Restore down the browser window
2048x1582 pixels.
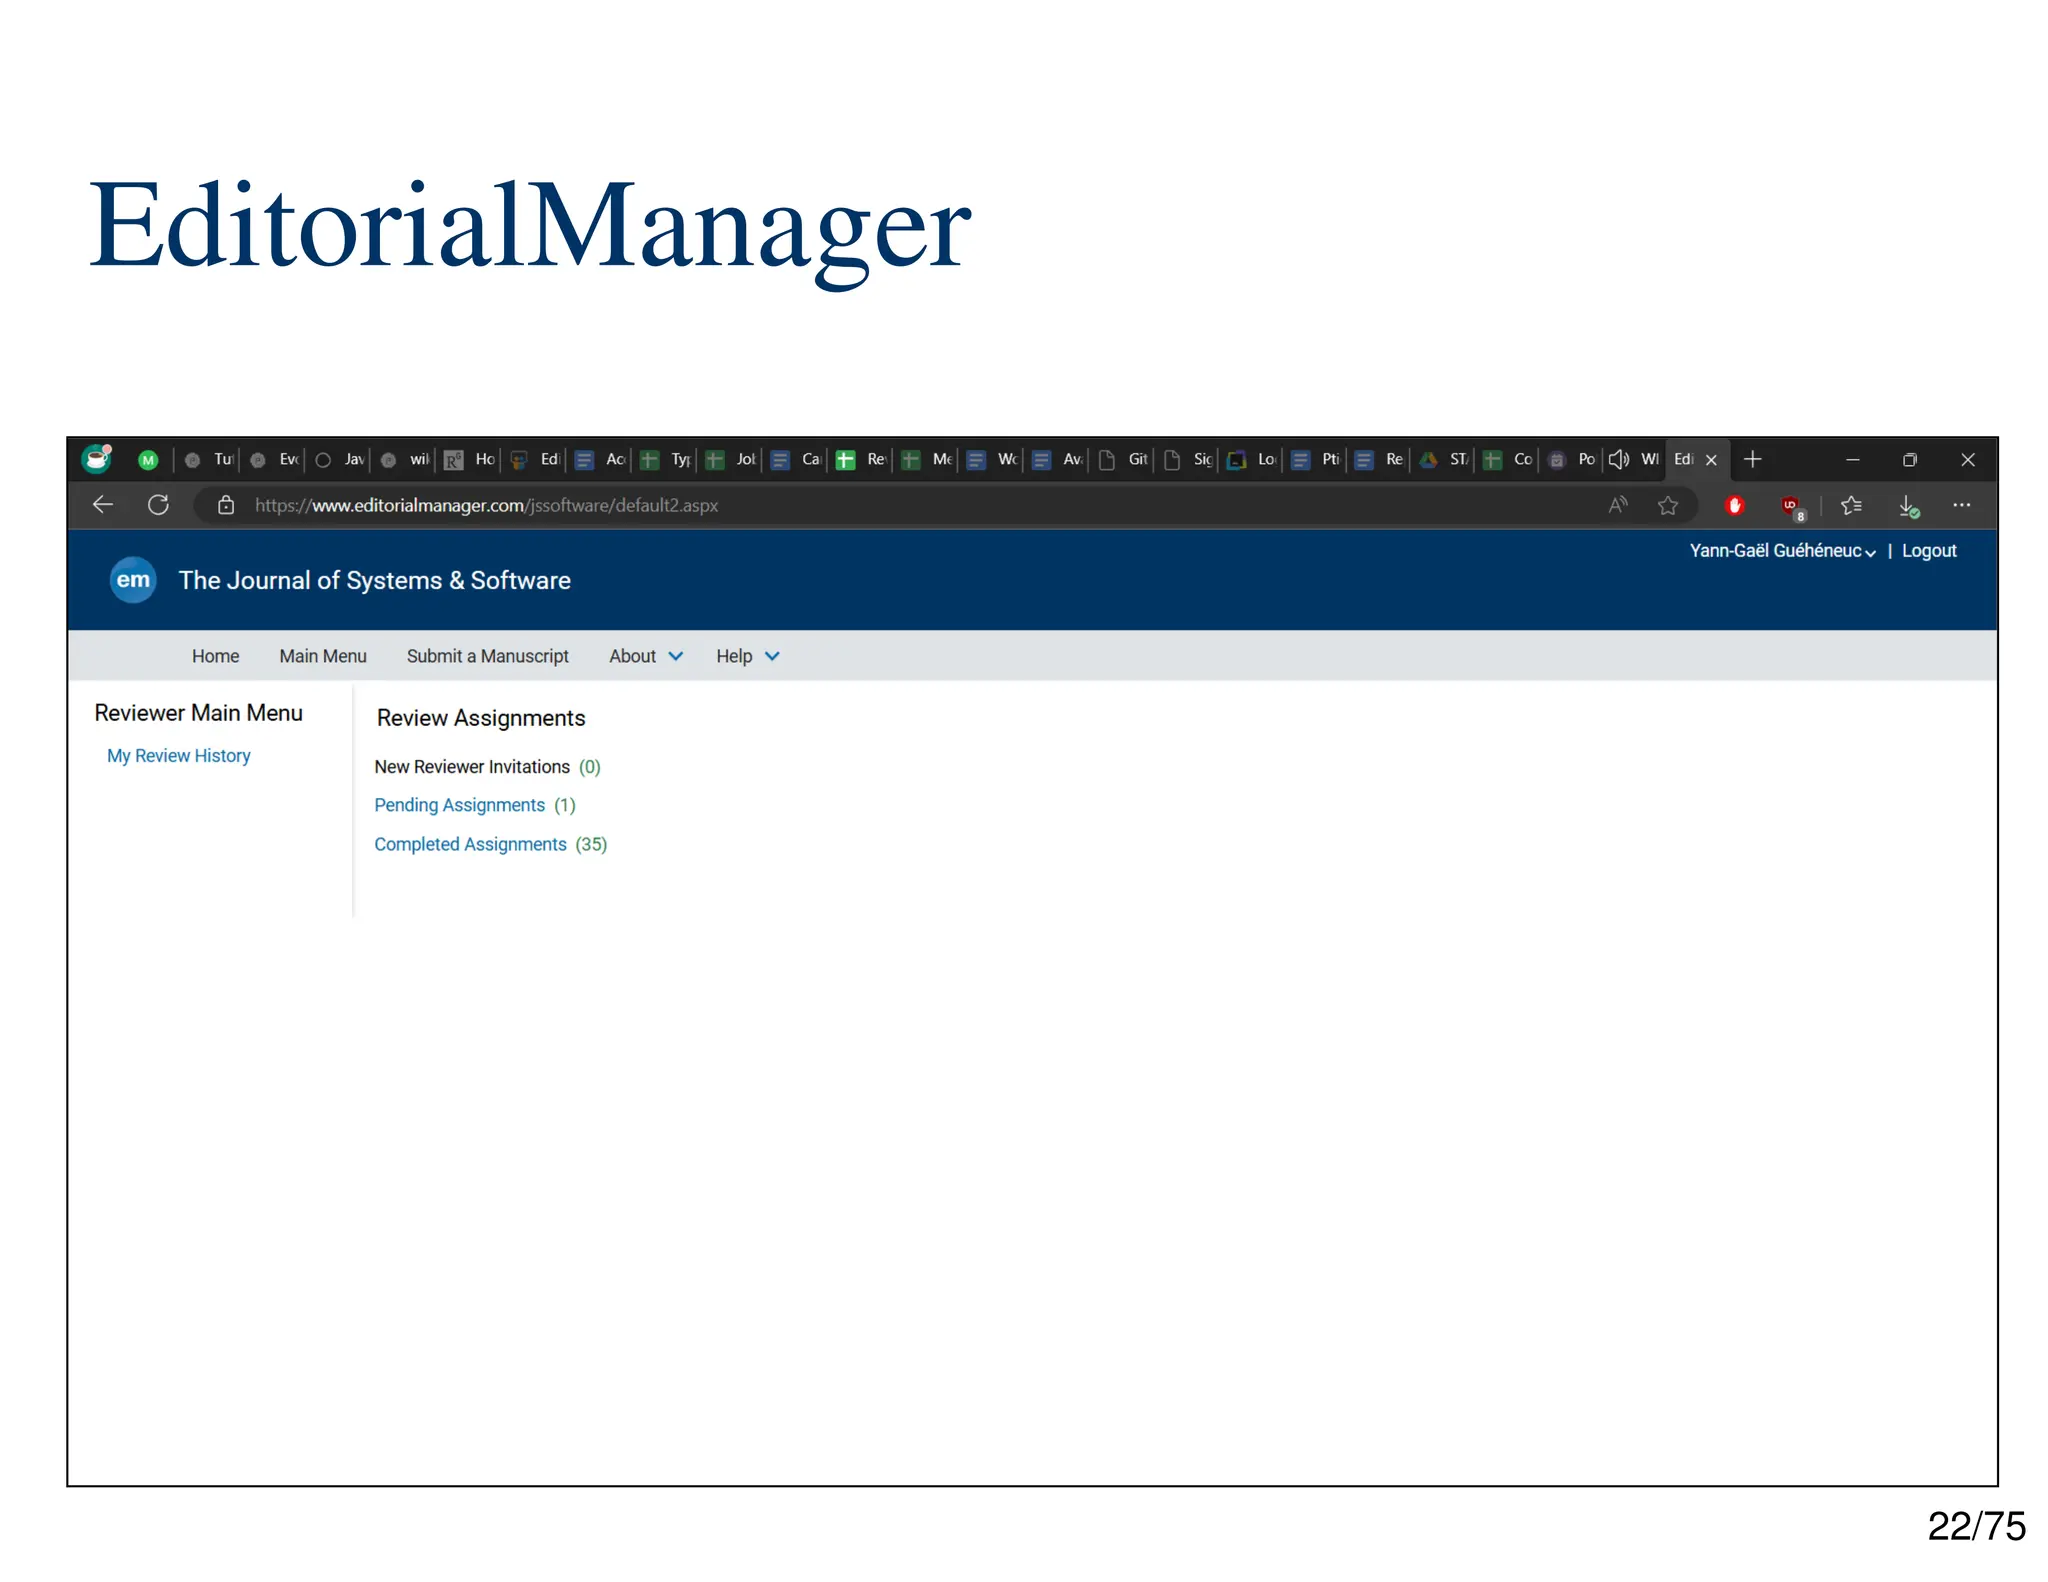[1910, 460]
